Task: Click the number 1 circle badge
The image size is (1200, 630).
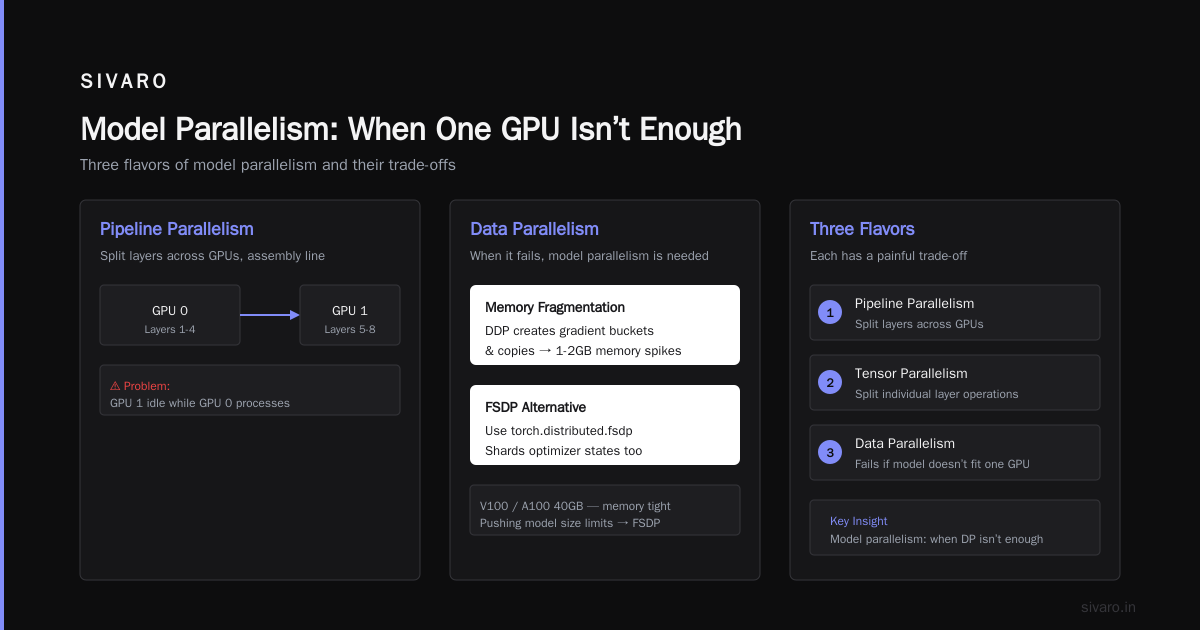Action: [x=829, y=313]
